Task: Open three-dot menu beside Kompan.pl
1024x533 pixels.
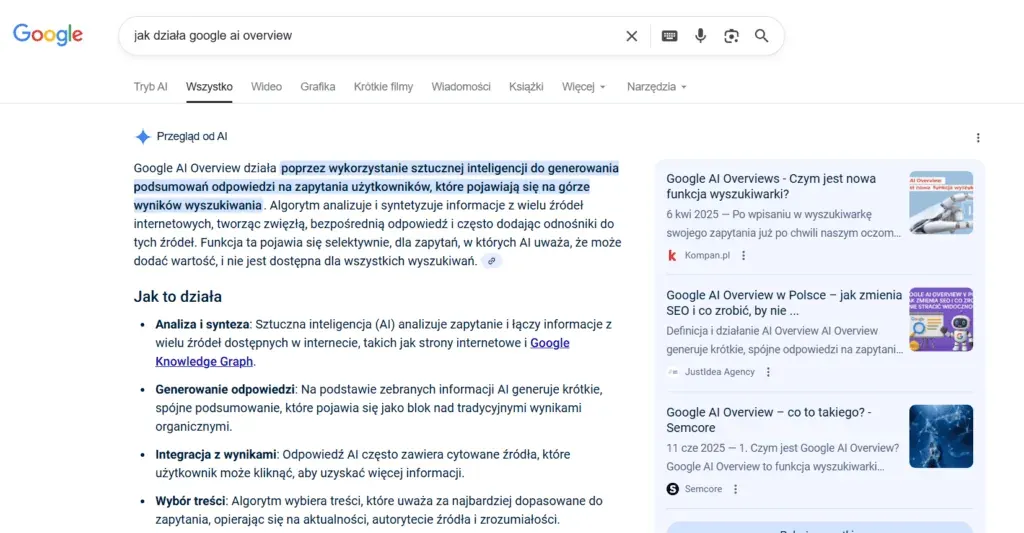Action: pyautogui.click(x=743, y=255)
